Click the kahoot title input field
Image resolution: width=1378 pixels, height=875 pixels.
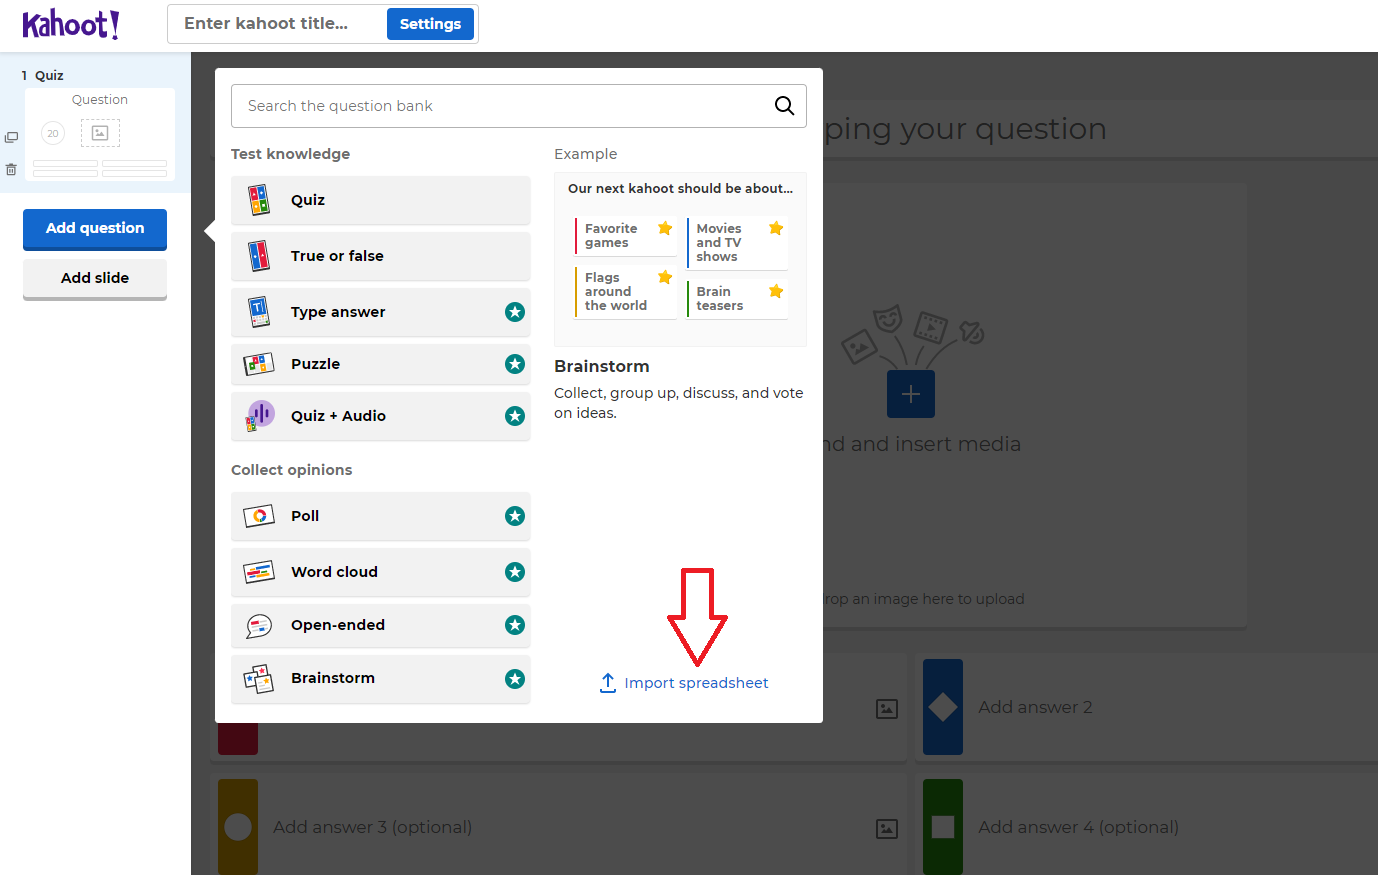(277, 24)
